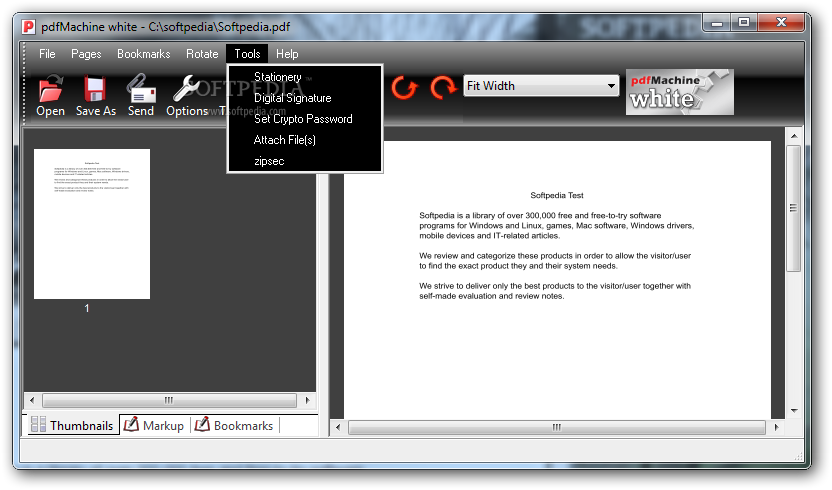
Task: Click the paragraph starting 'We strive to deliver'
Action: click(x=555, y=291)
